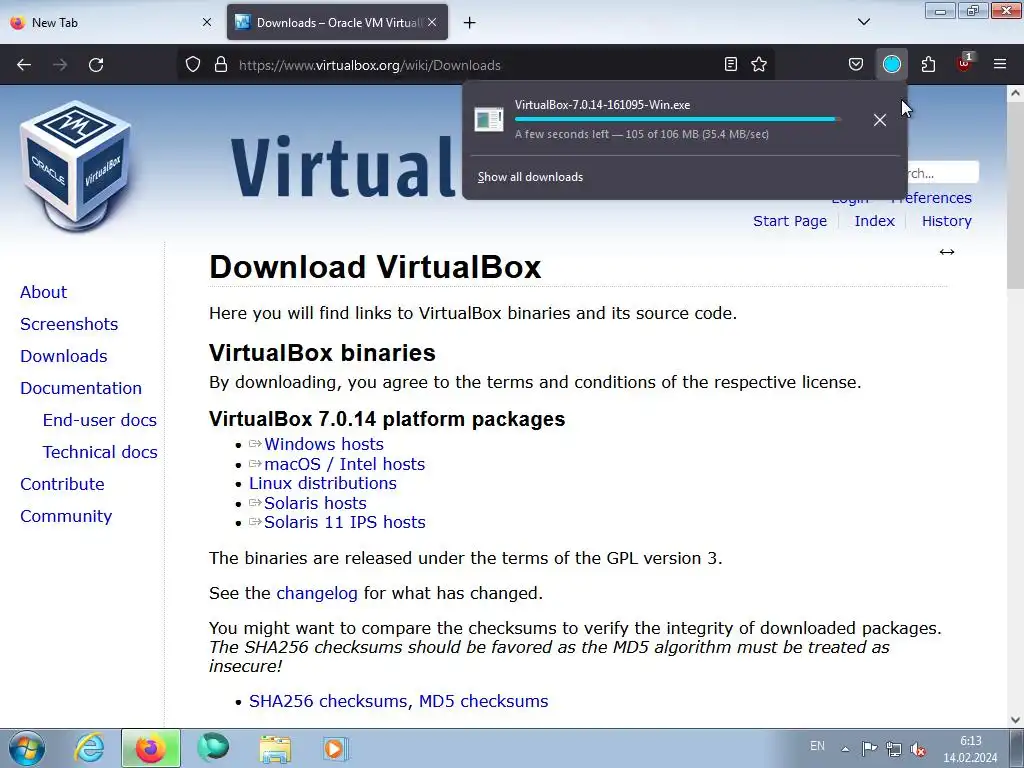Screen dimensions: 1024x768
Task: Go back to the previous page
Action: point(24,65)
